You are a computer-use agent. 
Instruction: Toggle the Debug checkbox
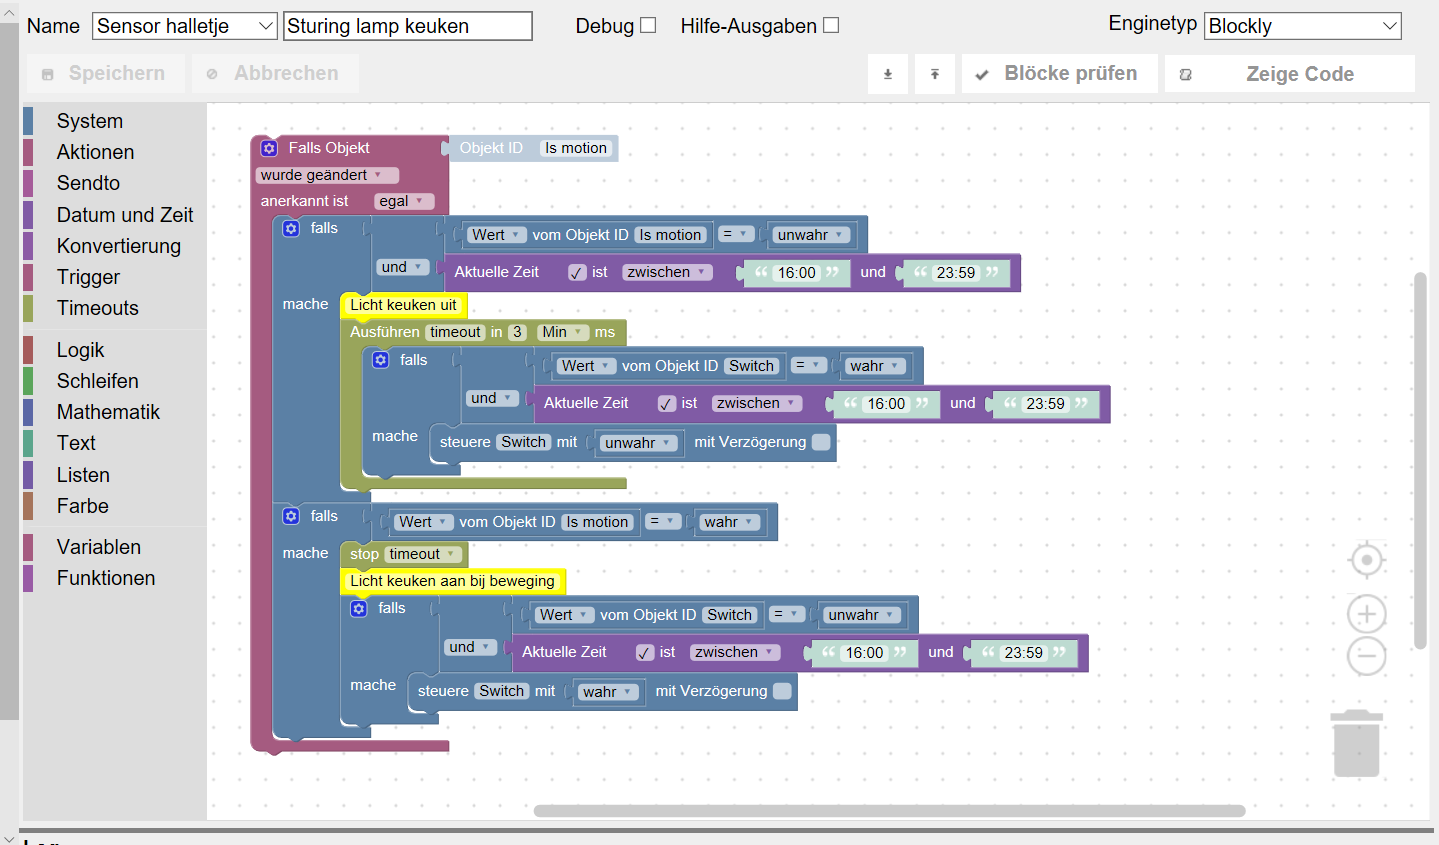tap(648, 25)
